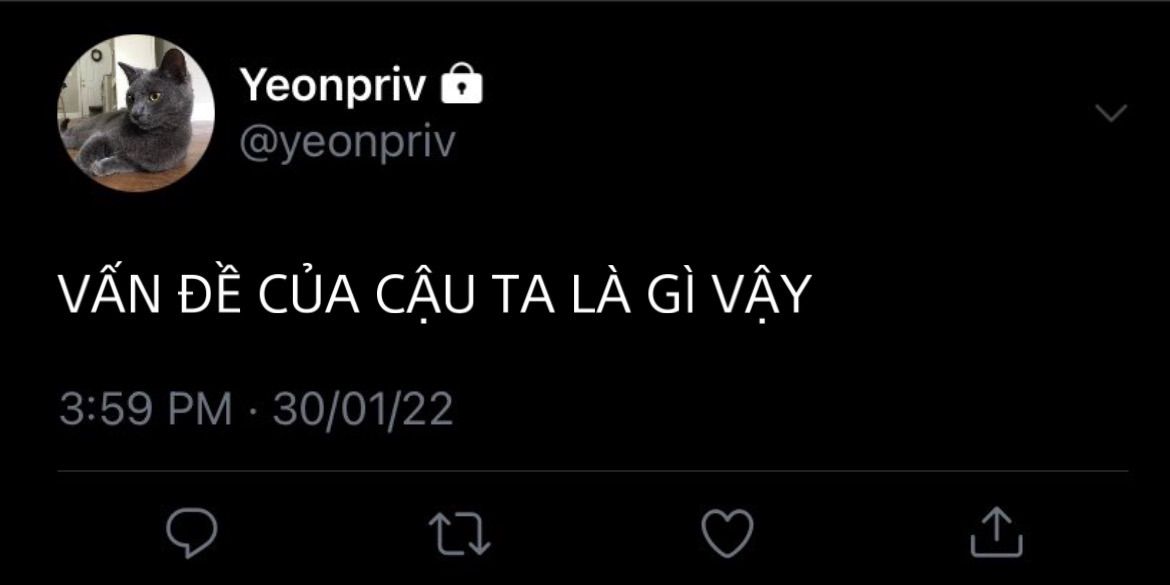
Task: Visit the @yeonpriv handle
Action: click(347, 142)
